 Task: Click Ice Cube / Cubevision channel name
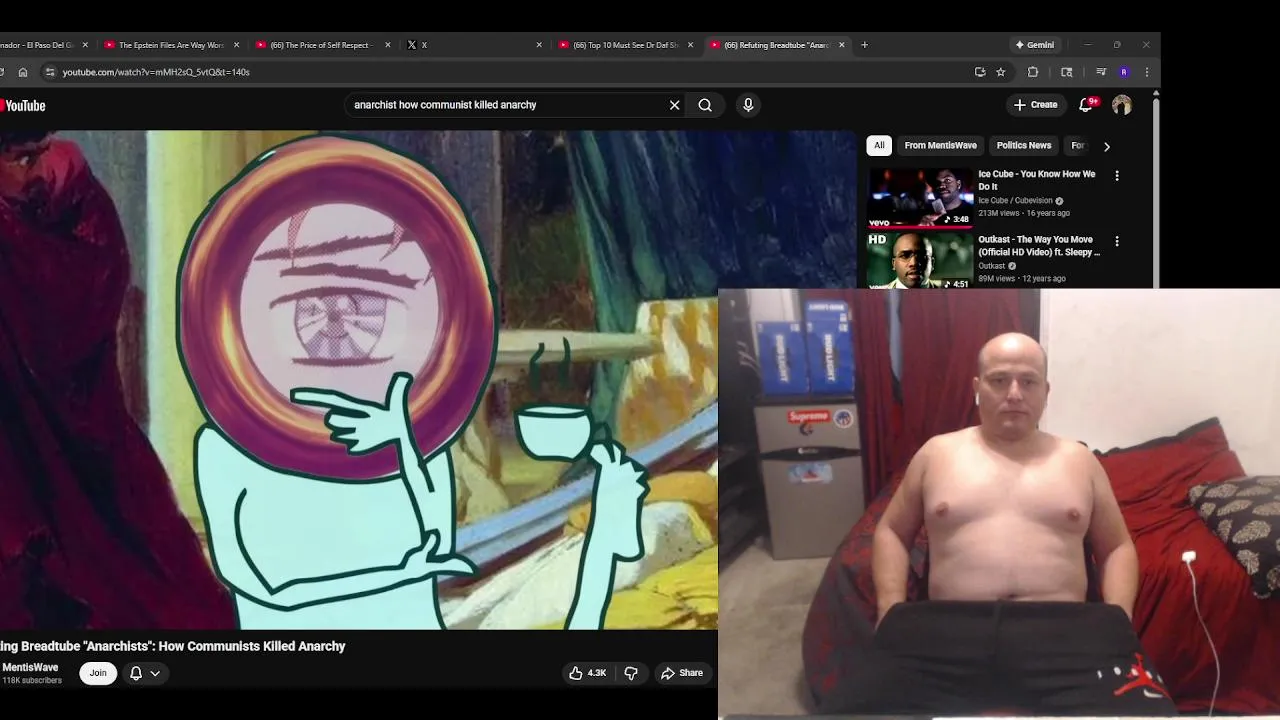[1015, 200]
